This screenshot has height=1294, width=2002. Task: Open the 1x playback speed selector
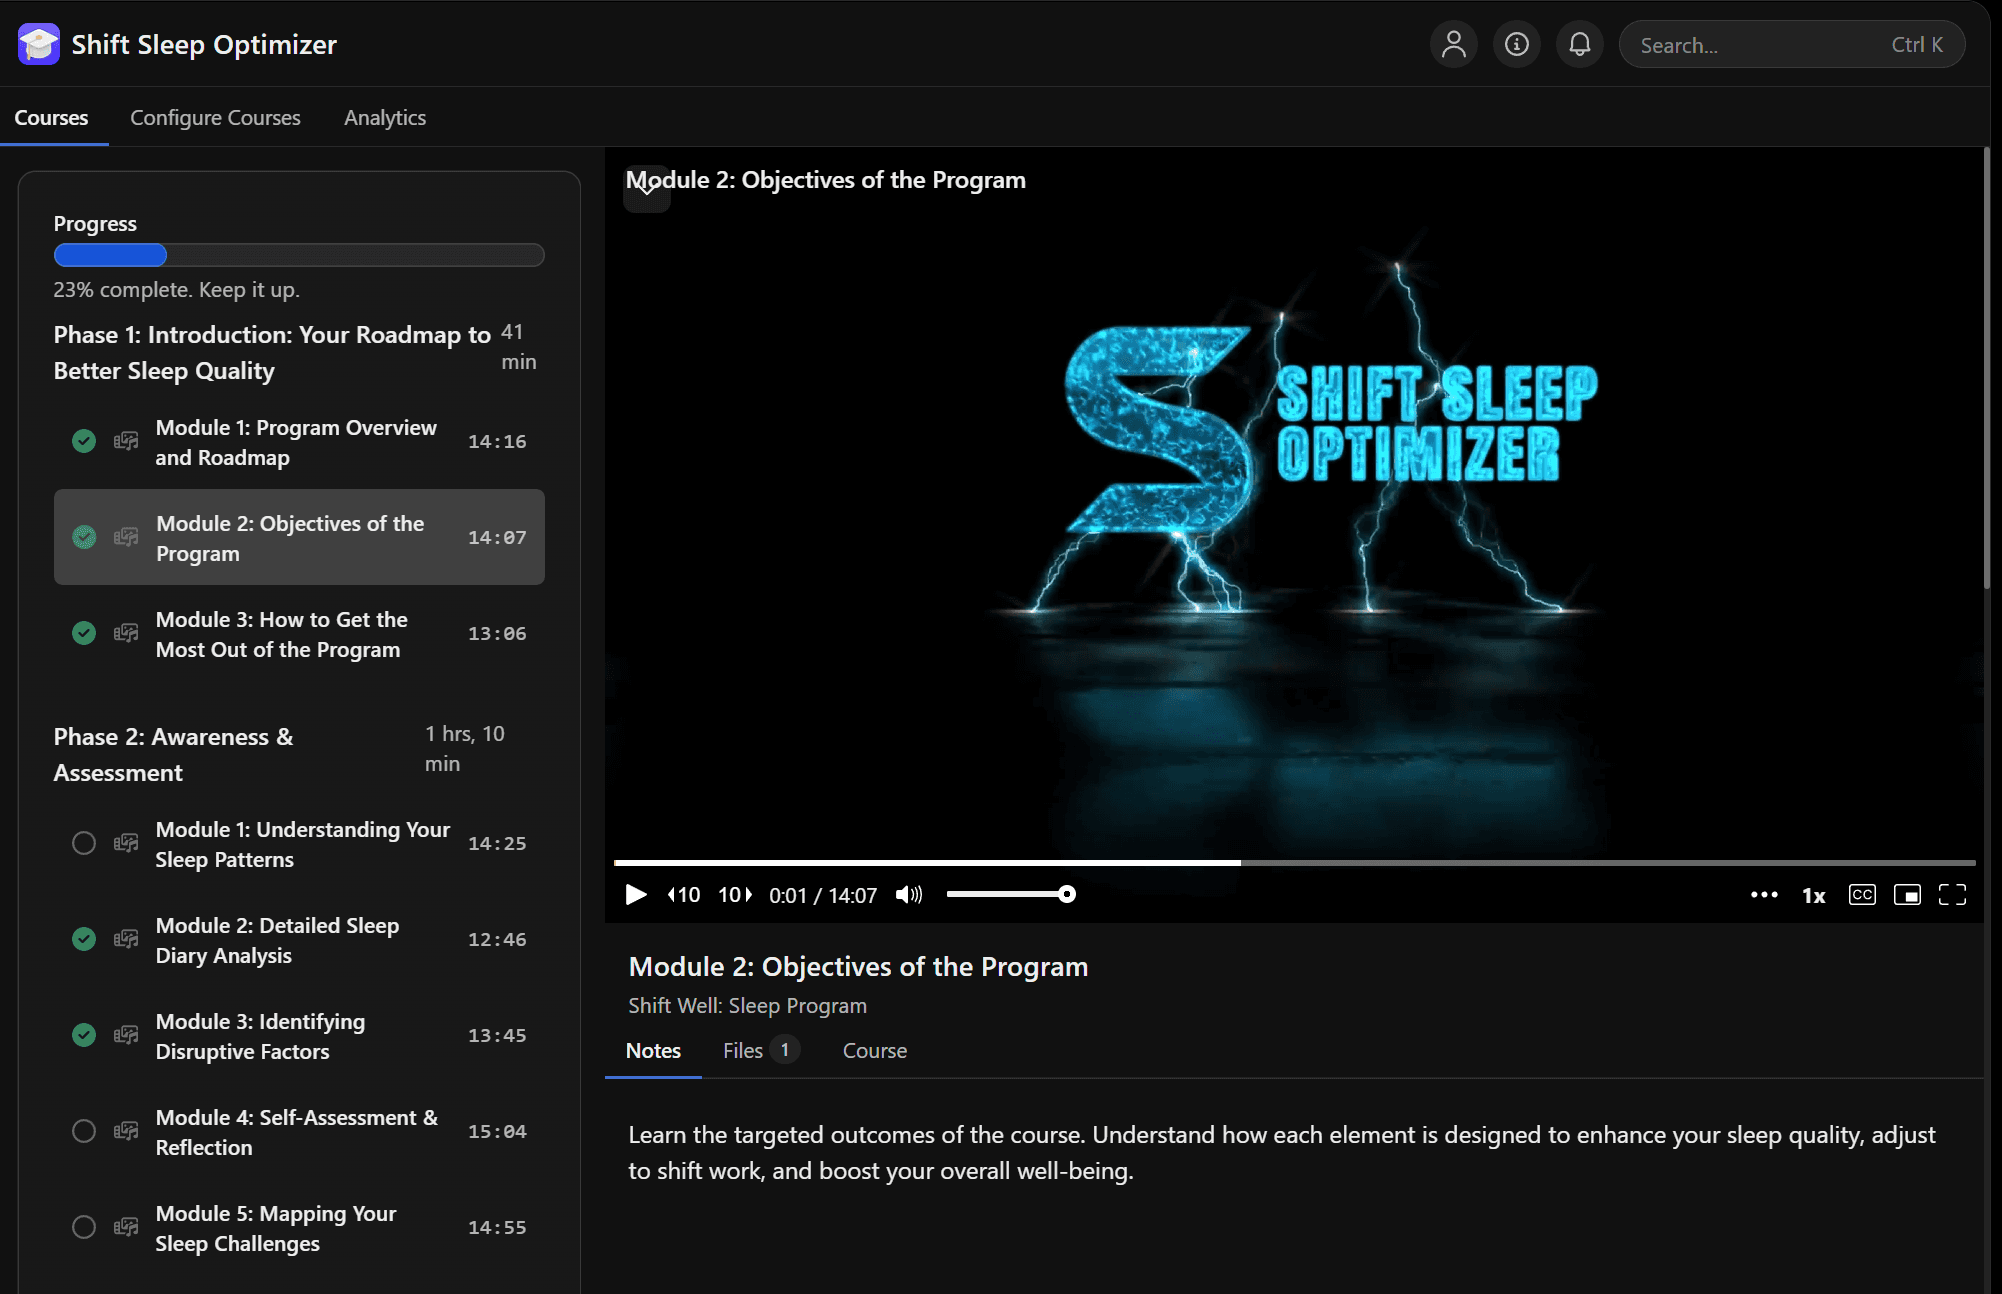[x=1813, y=895]
